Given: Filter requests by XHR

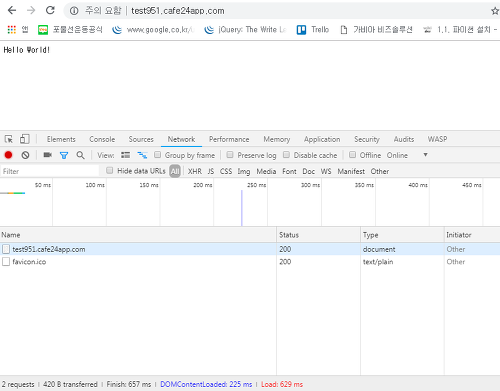Looking at the screenshot, I should coord(195,171).
